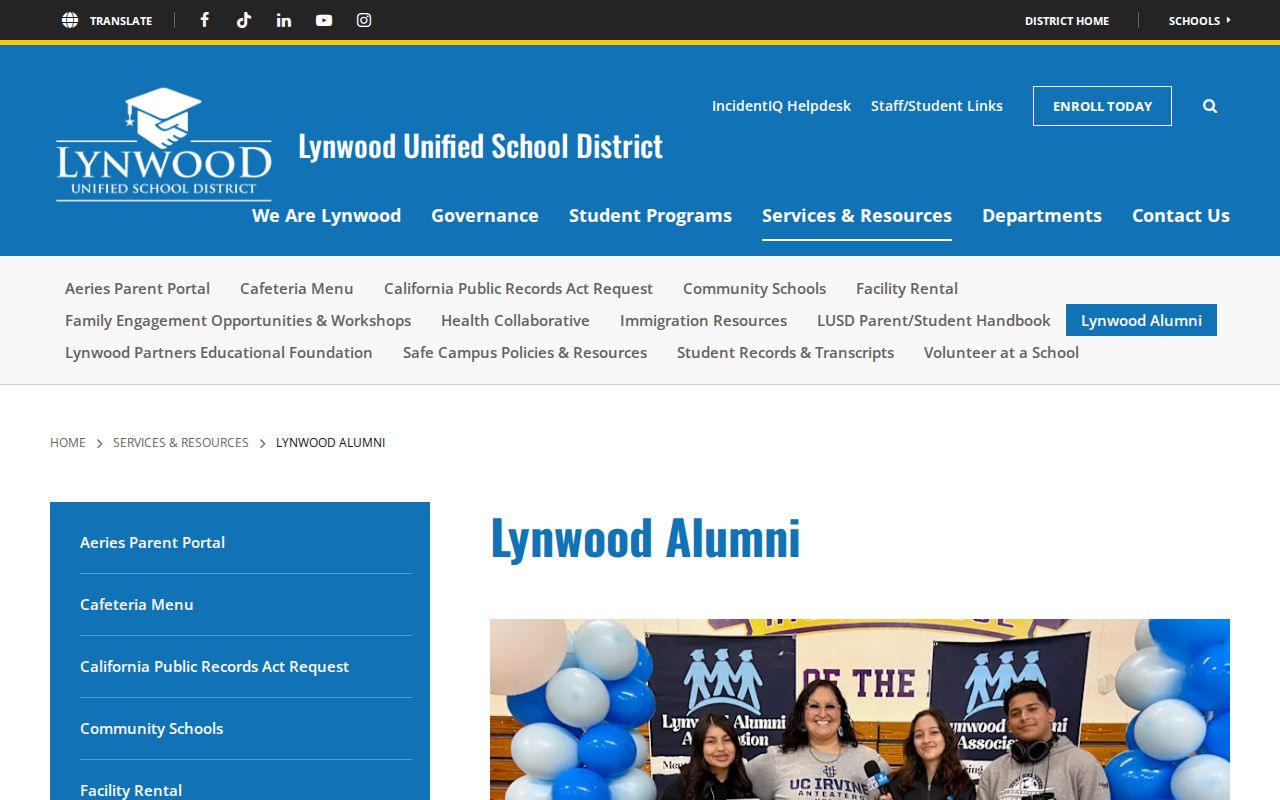Open District Home link
The width and height of the screenshot is (1280, 800).
(1067, 20)
